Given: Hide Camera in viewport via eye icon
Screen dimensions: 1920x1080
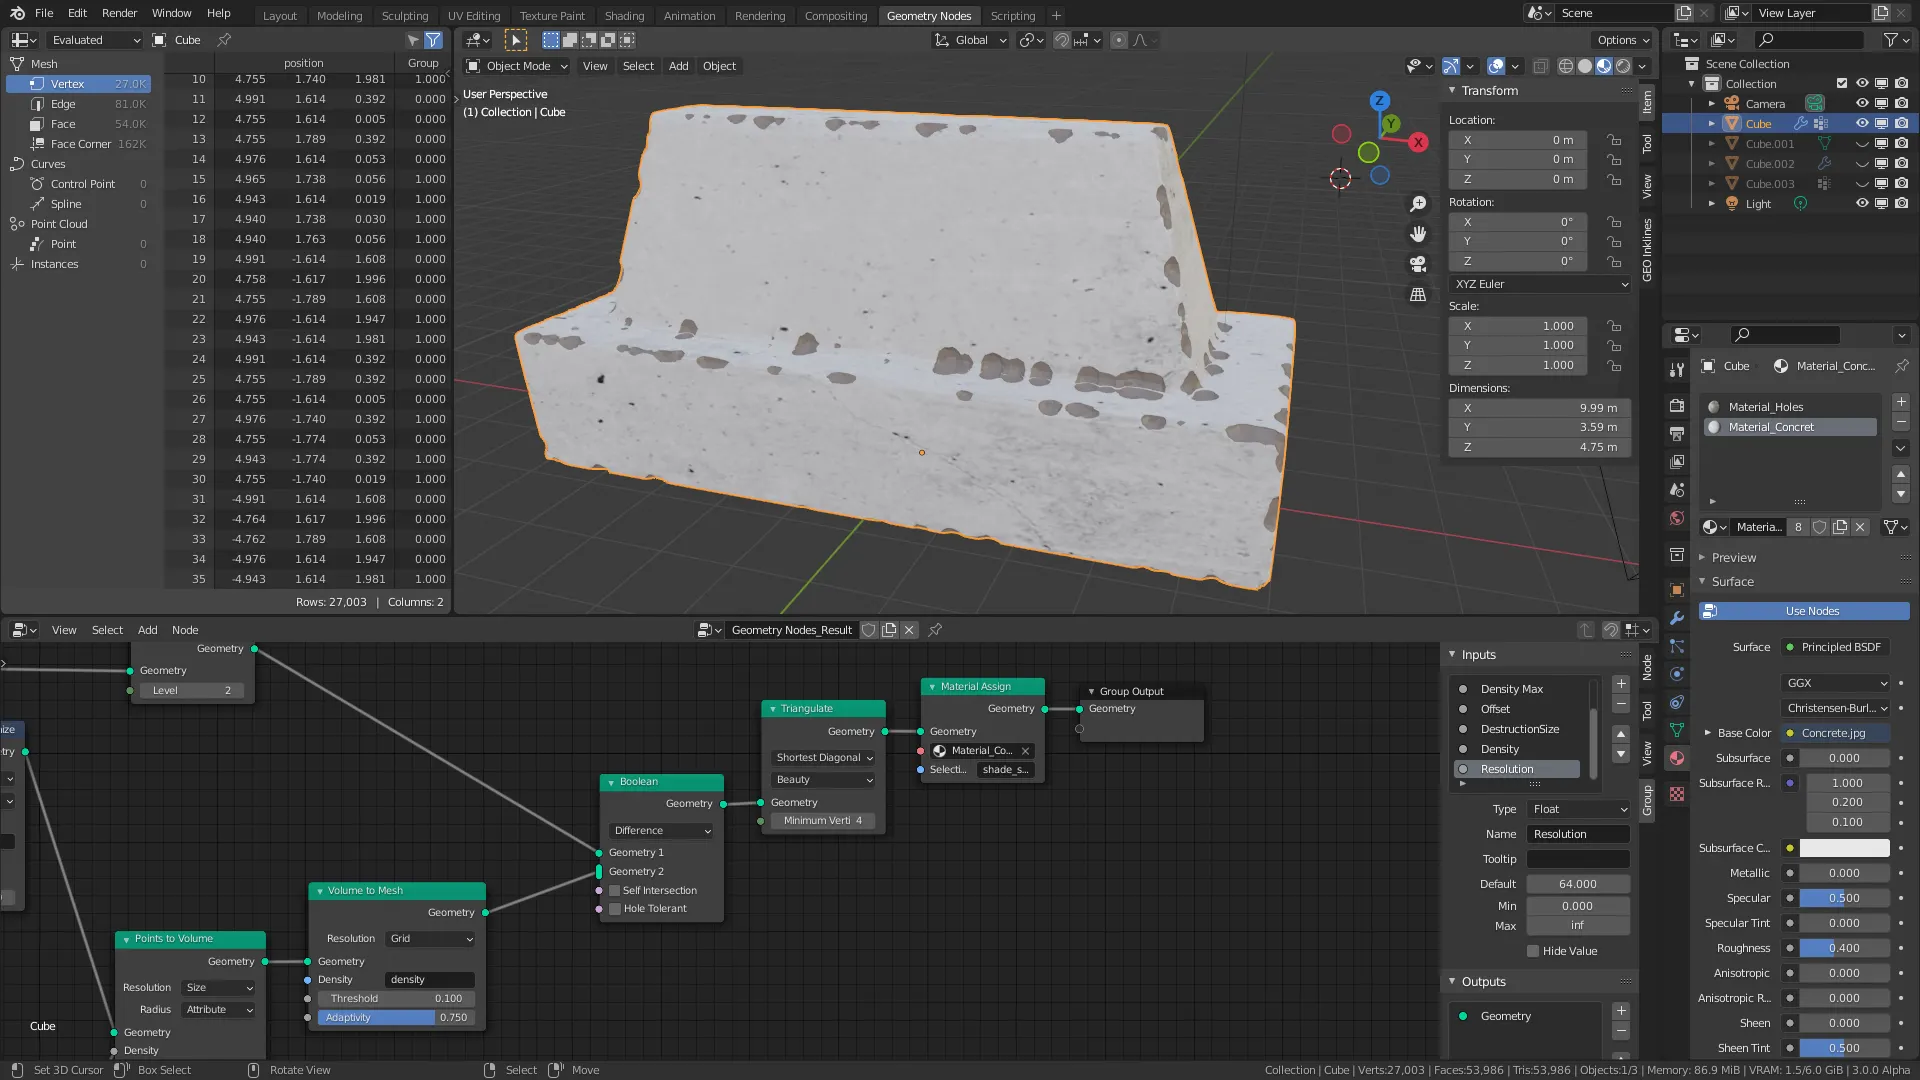Looking at the screenshot, I should (1862, 104).
